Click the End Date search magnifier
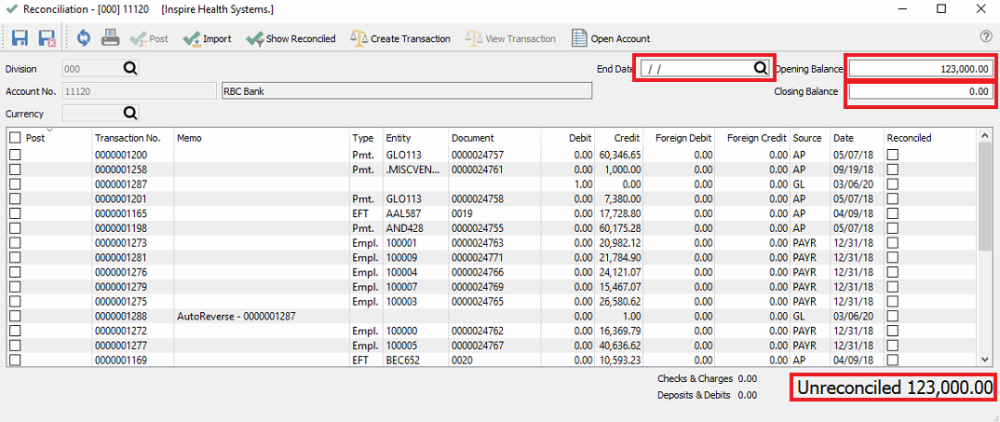Image resolution: width=1000 pixels, height=422 pixels. [x=760, y=69]
